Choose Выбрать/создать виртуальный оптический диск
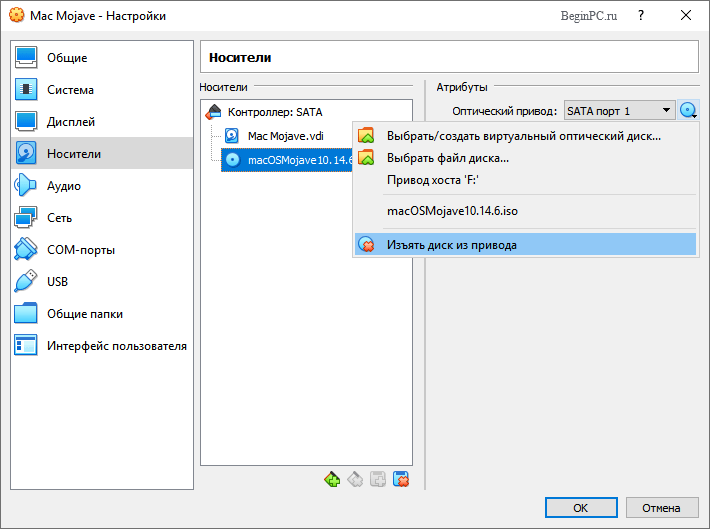The height and width of the screenshot is (529, 710). point(525,136)
